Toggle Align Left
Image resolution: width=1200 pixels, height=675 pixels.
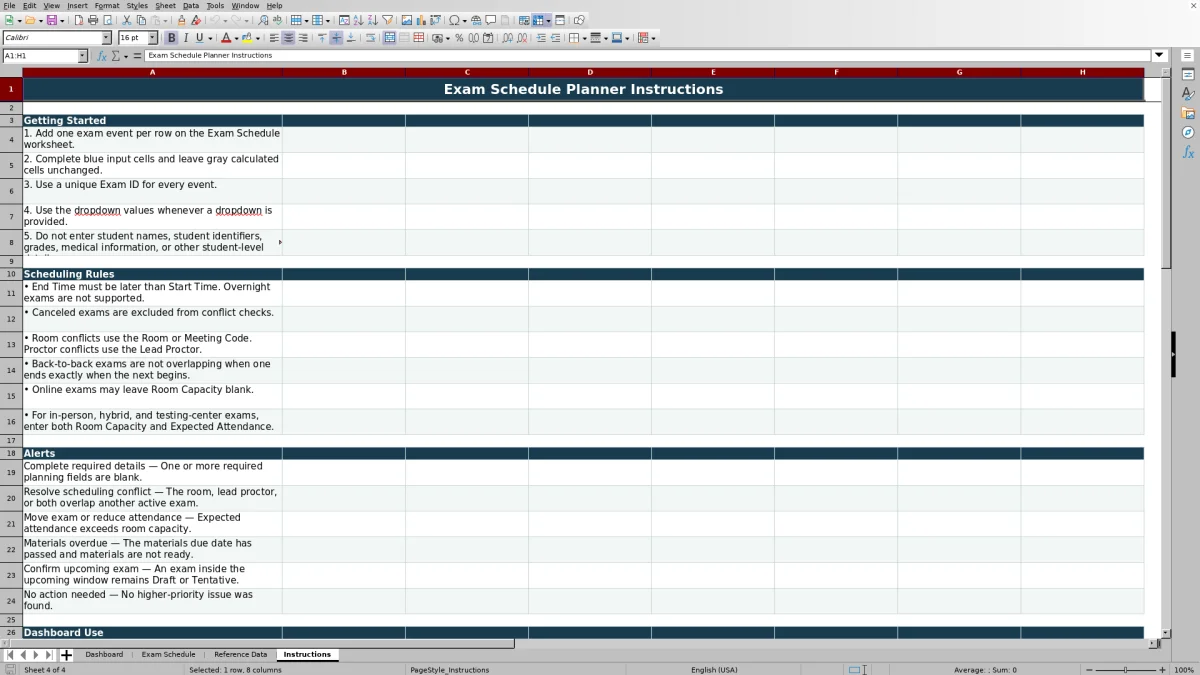(x=274, y=38)
